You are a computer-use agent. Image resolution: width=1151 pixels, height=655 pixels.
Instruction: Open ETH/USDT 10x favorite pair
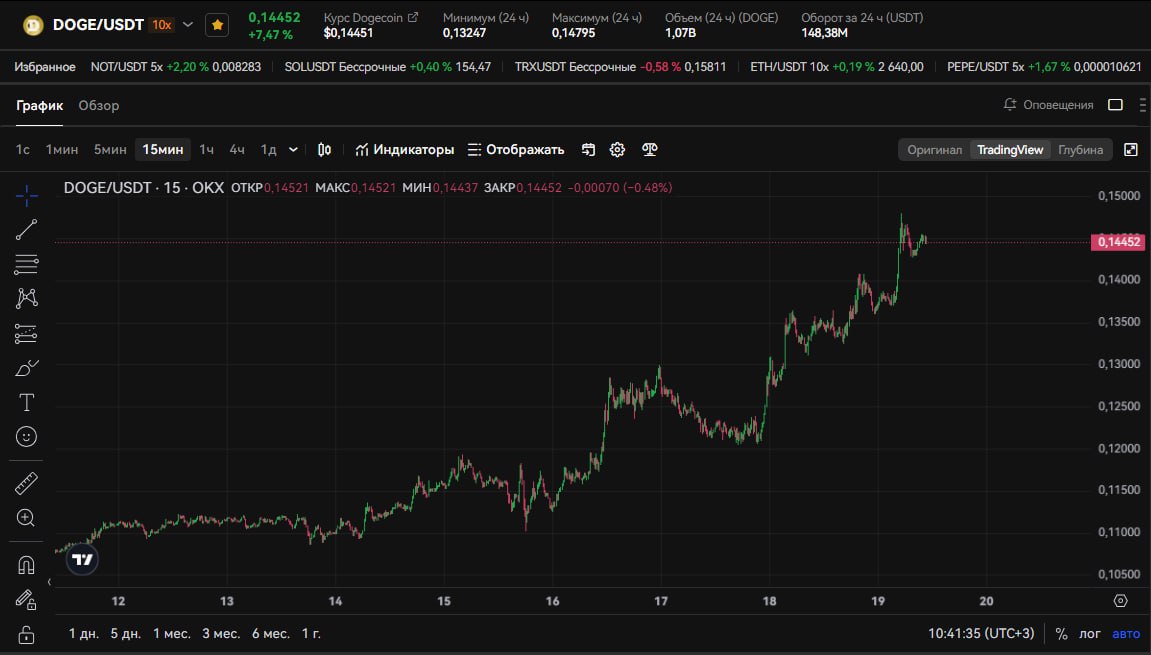(x=837, y=67)
